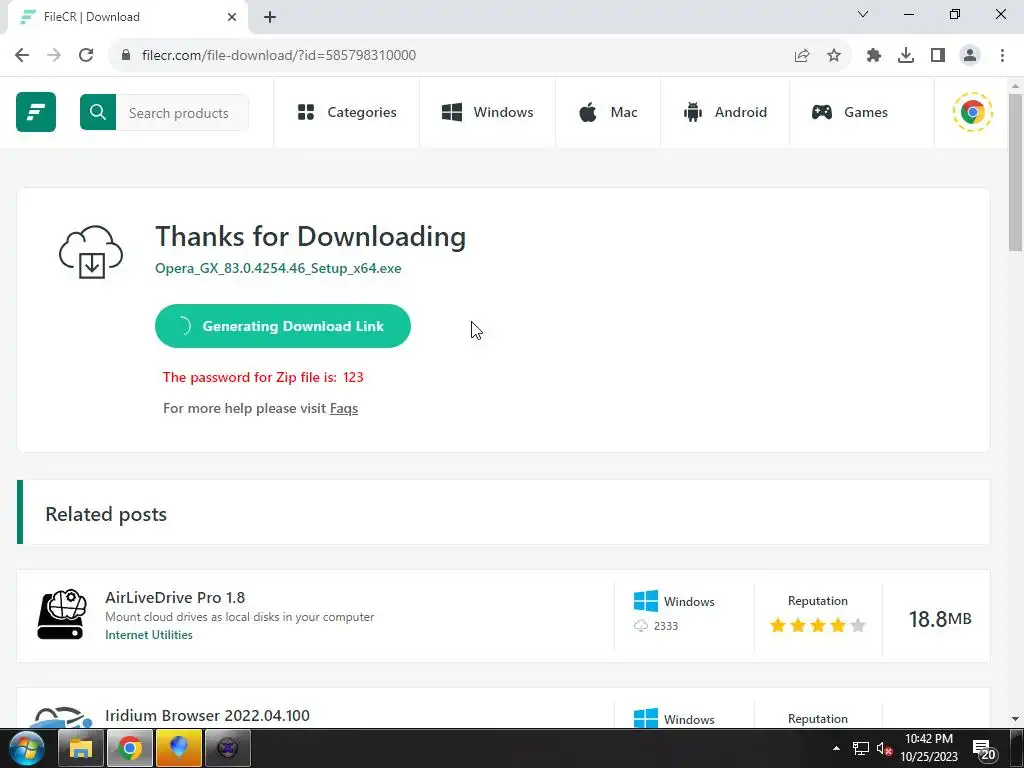This screenshot has height=768, width=1024.
Task: Select the FileCR | Download tab
Action: pos(127,18)
